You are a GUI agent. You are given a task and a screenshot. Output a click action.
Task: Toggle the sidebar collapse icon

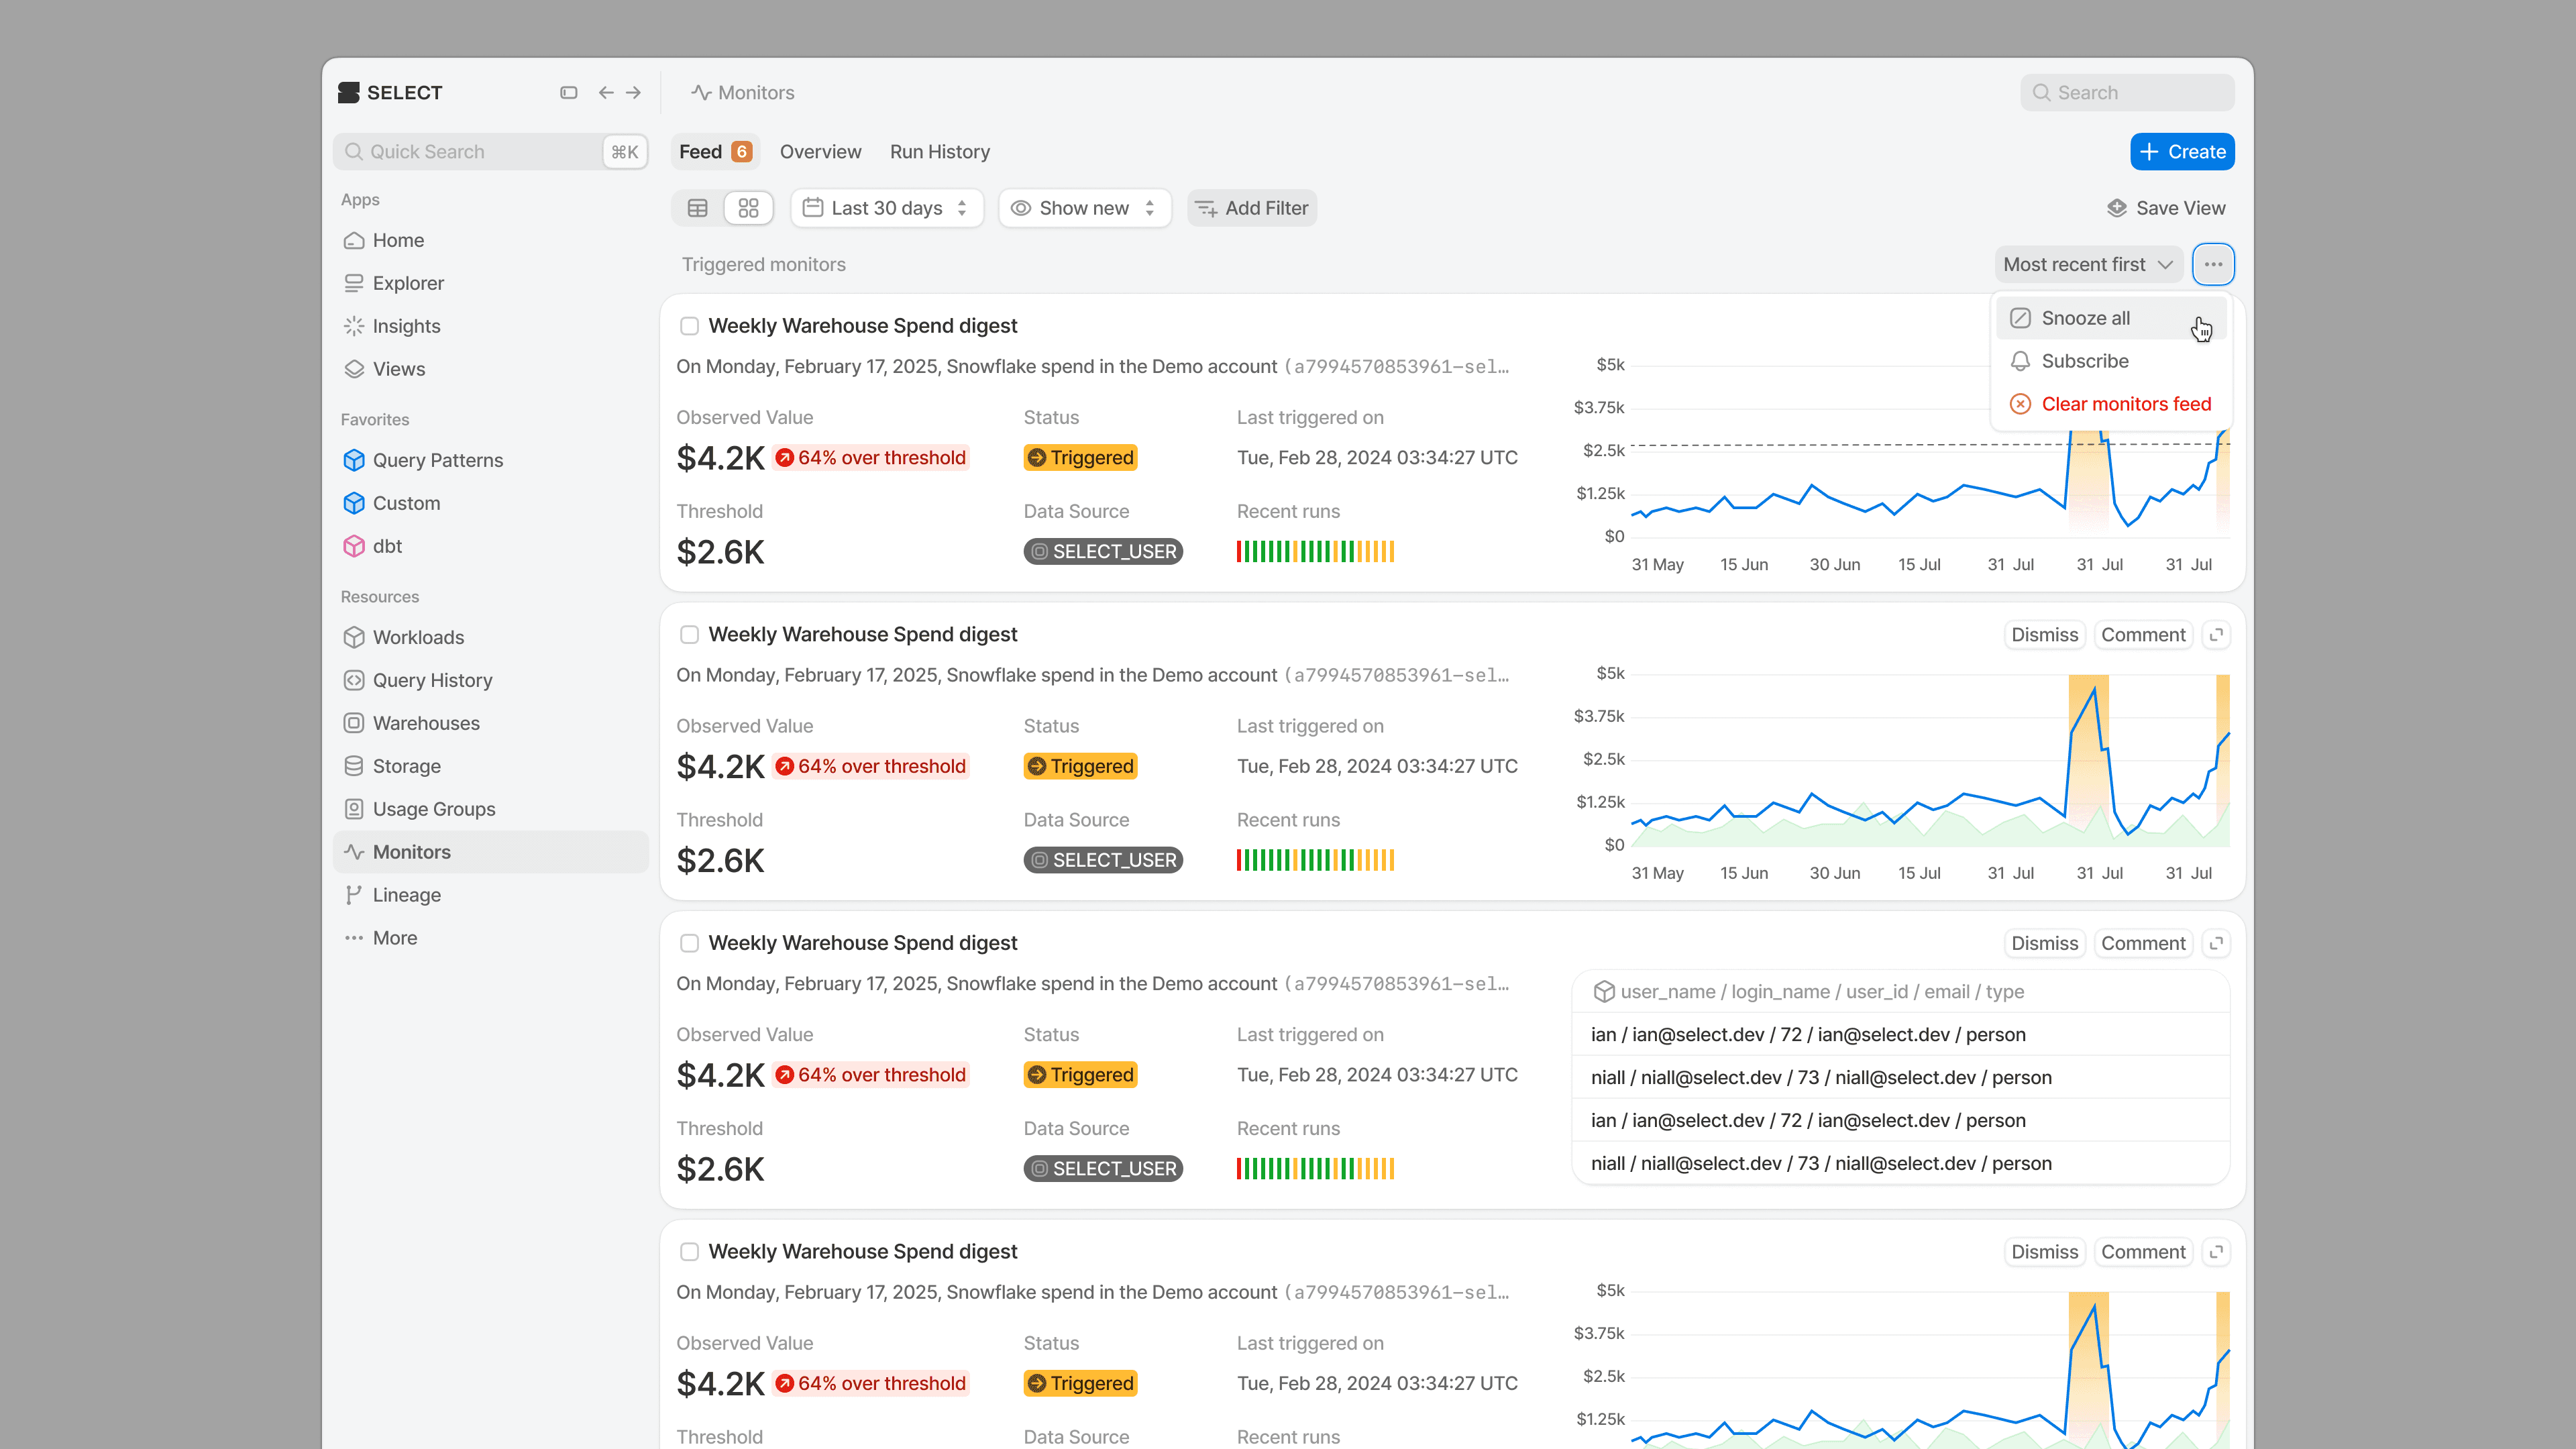coord(568,92)
